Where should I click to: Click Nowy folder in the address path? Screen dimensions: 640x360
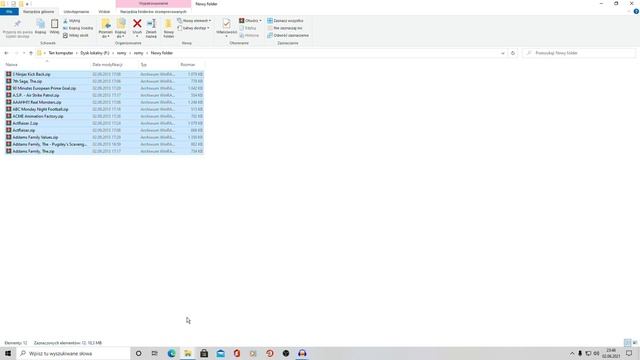point(162,53)
